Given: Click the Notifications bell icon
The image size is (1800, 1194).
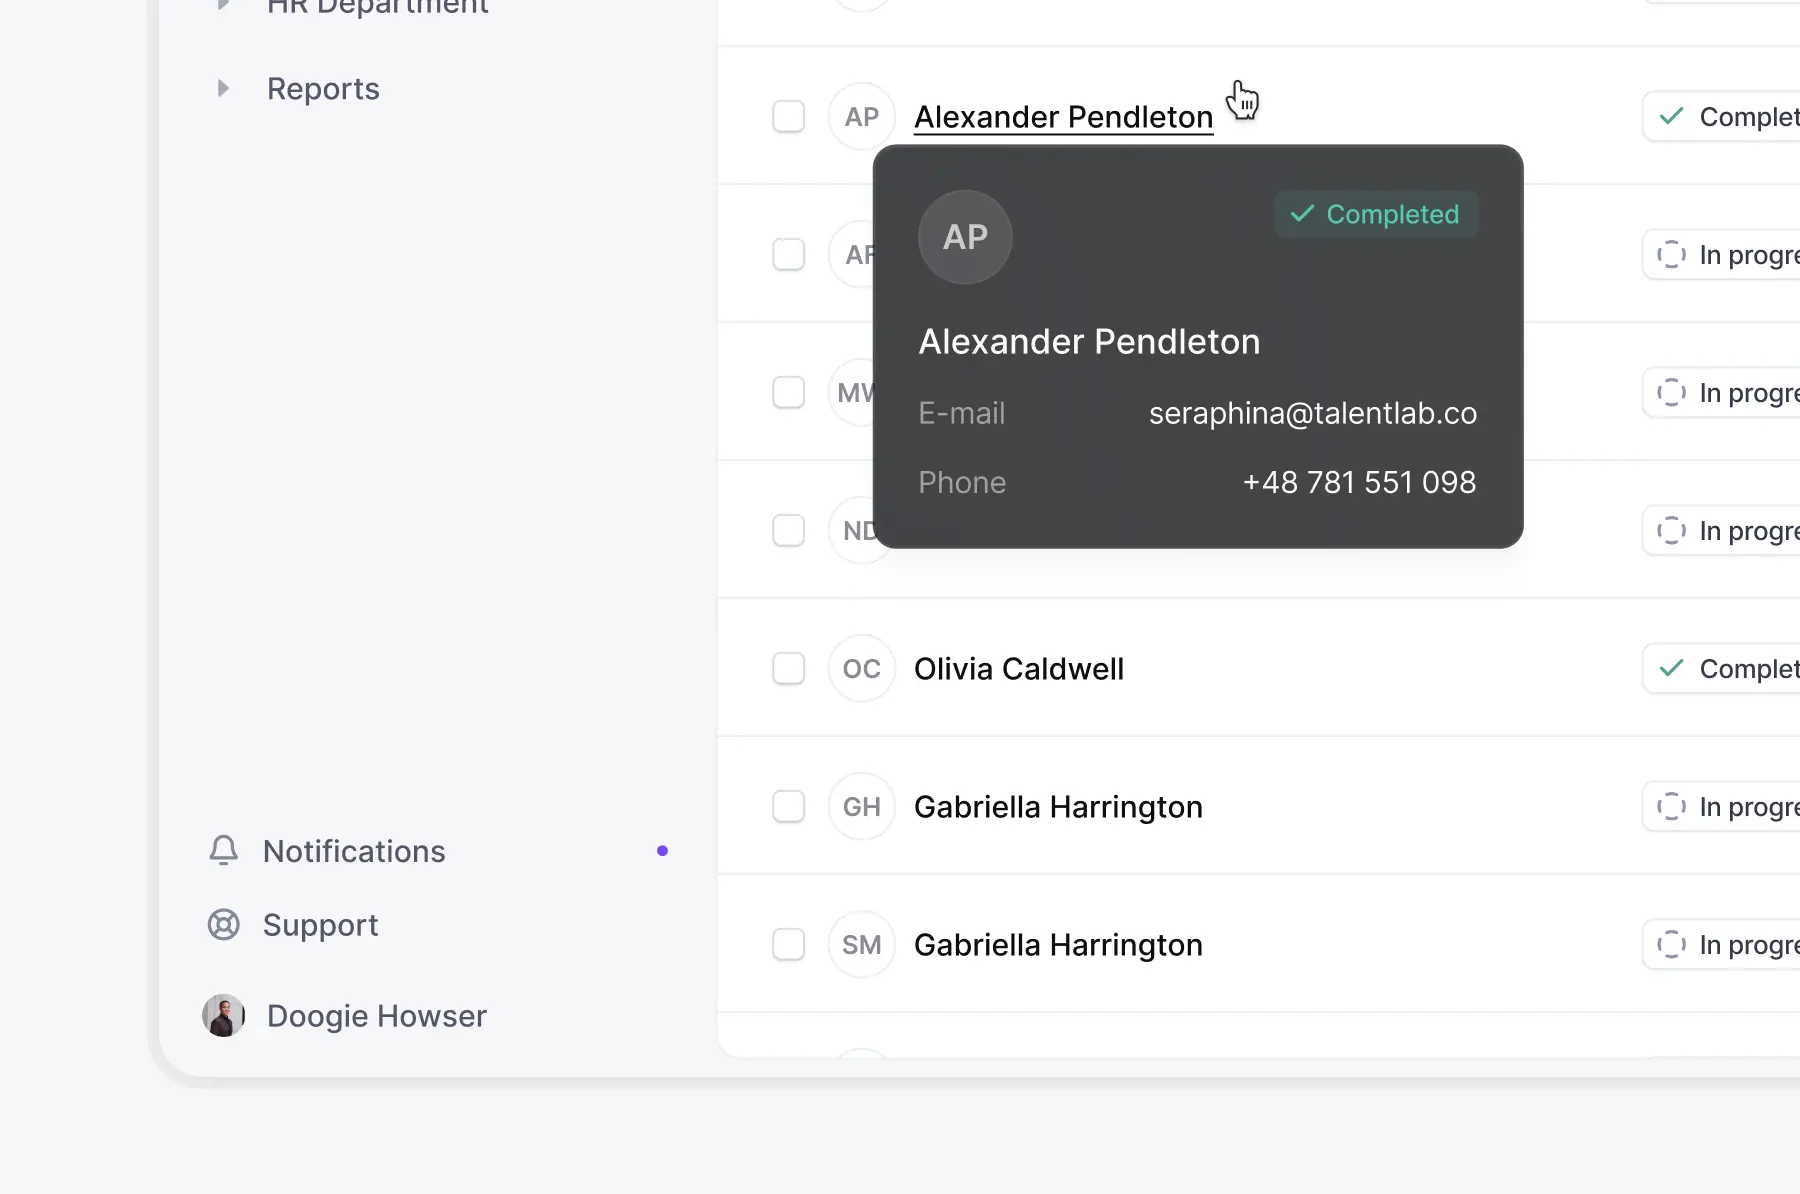Looking at the screenshot, I should coord(224,850).
